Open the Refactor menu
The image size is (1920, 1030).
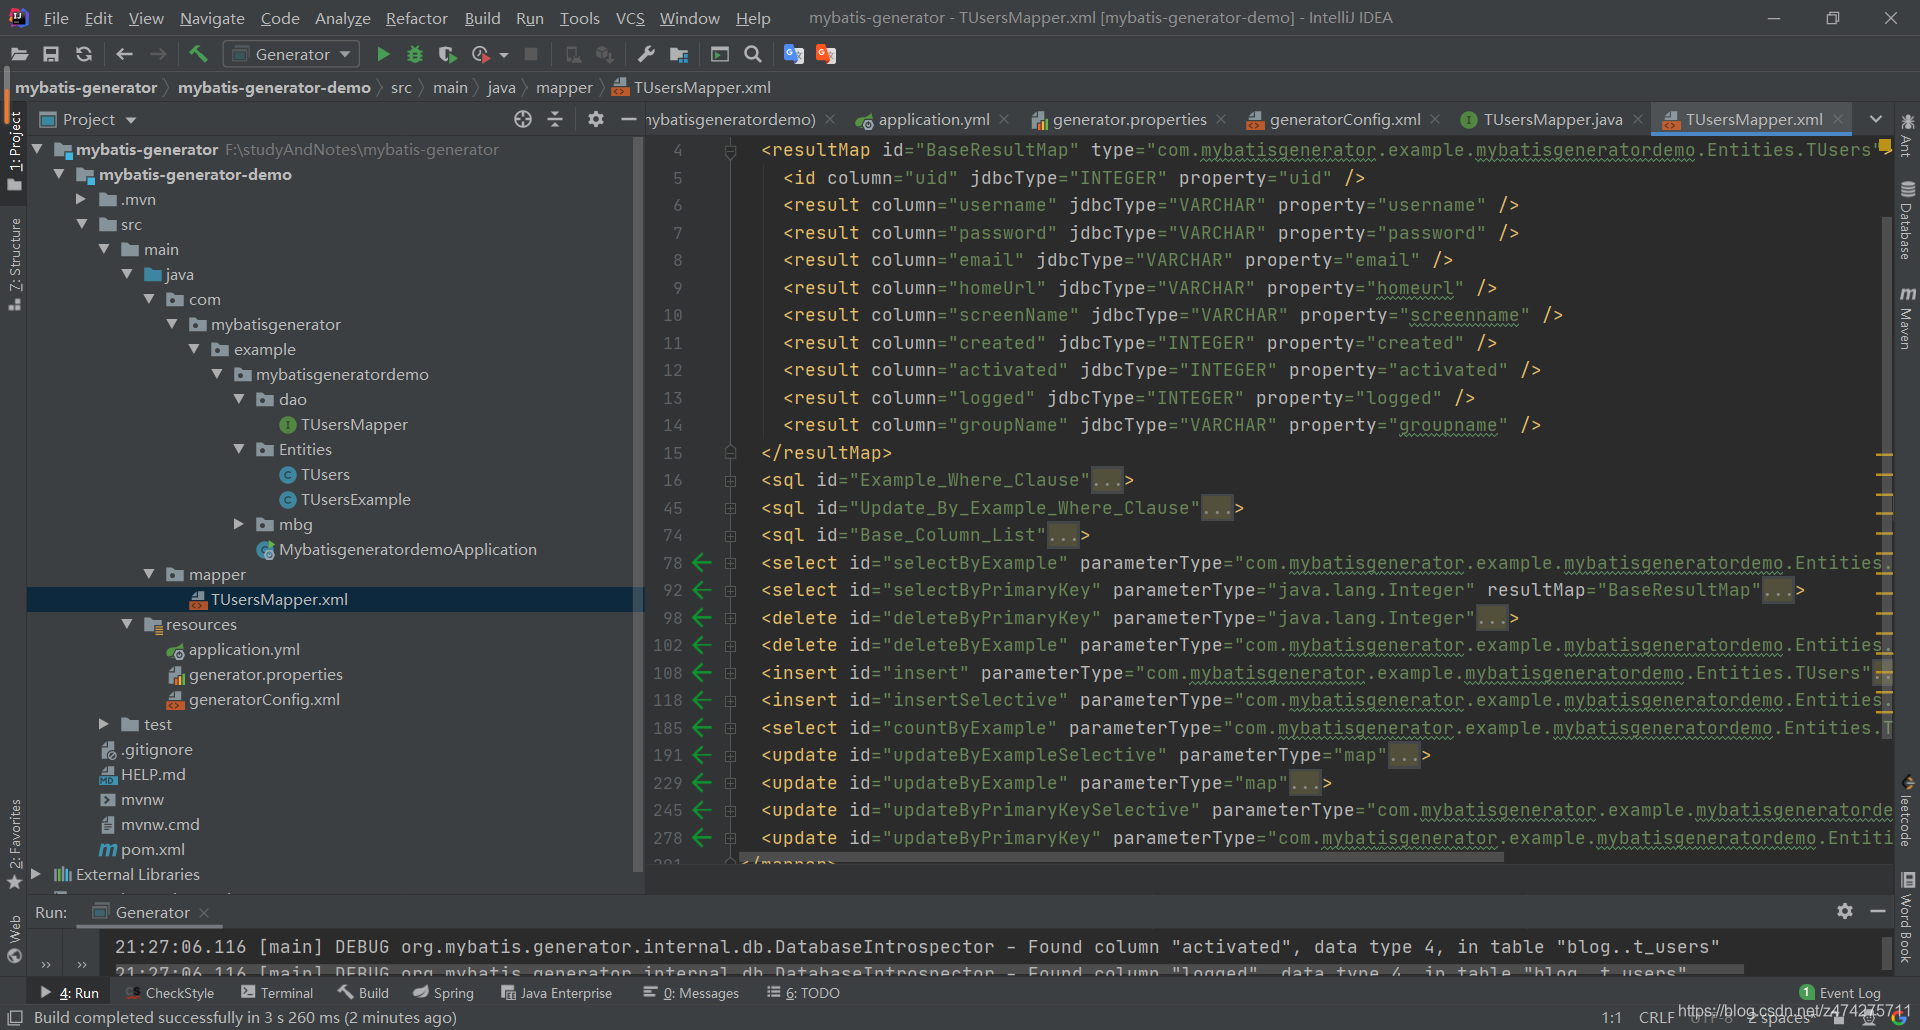click(416, 18)
